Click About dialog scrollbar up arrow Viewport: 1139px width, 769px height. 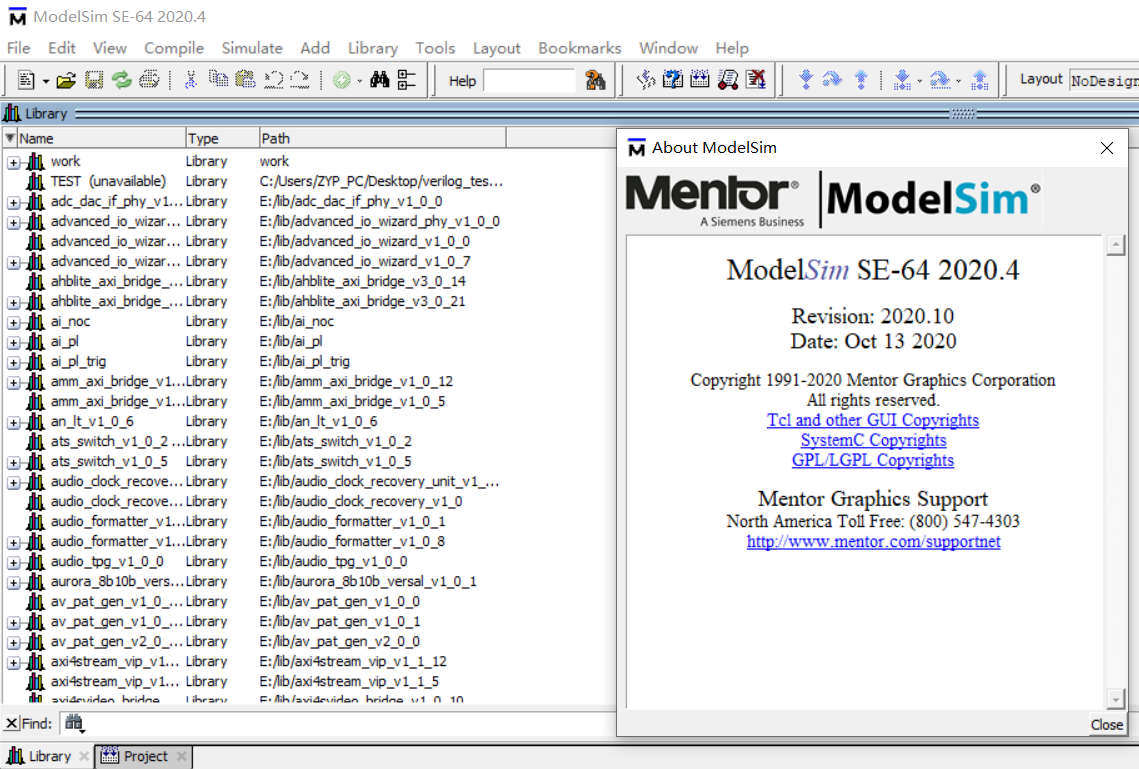(x=1116, y=245)
